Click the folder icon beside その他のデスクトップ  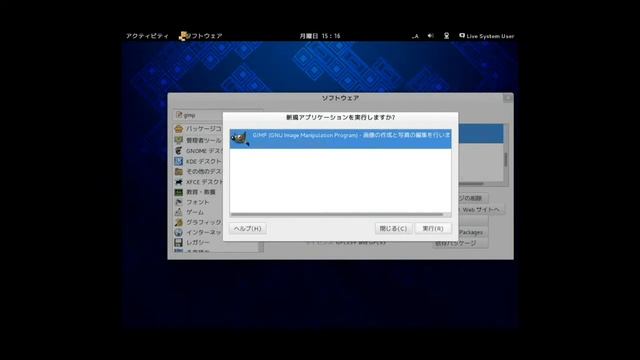(x=178, y=171)
